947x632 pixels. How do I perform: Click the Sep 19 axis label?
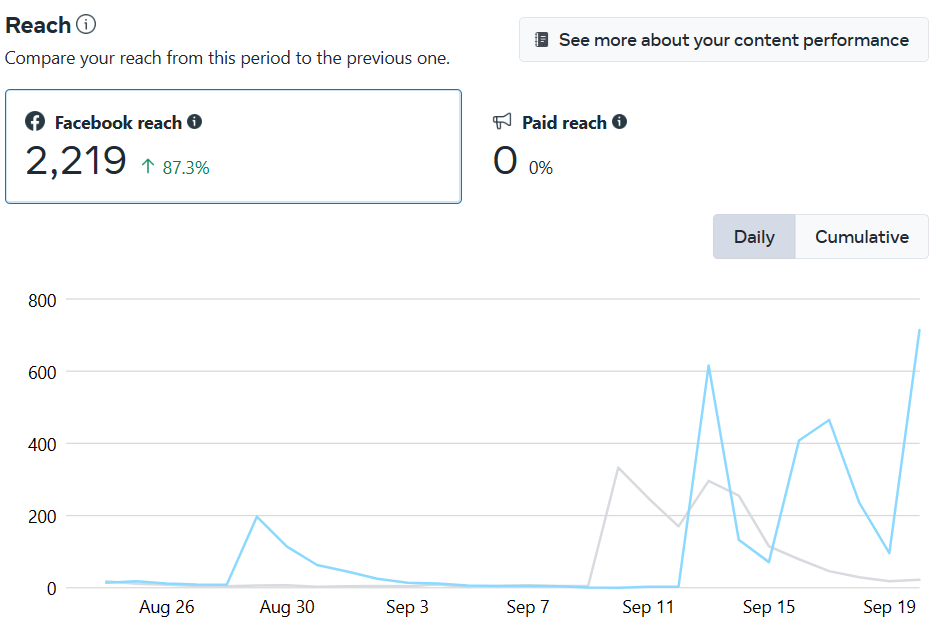tap(890, 607)
